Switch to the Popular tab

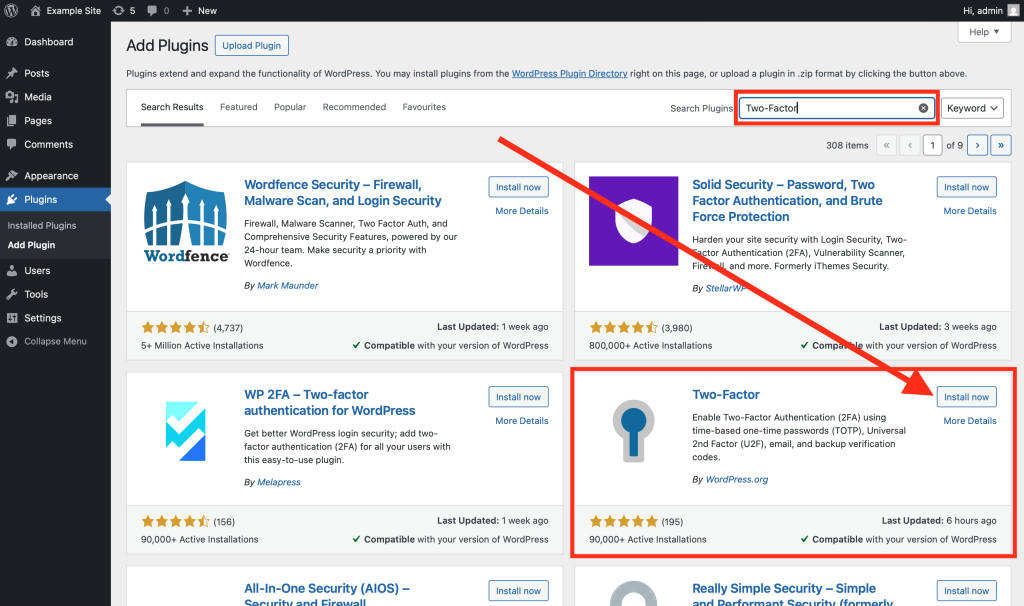pyautogui.click(x=290, y=107)
